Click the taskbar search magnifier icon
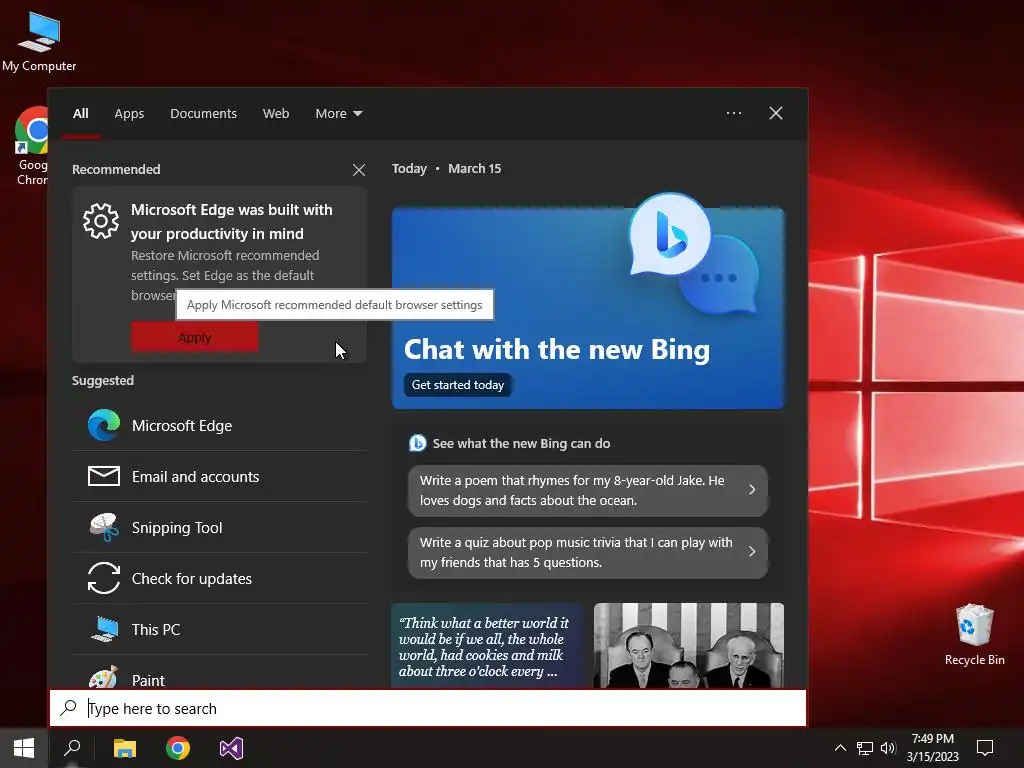Viewport: 1024px width, 768px height. coord(72,748)
